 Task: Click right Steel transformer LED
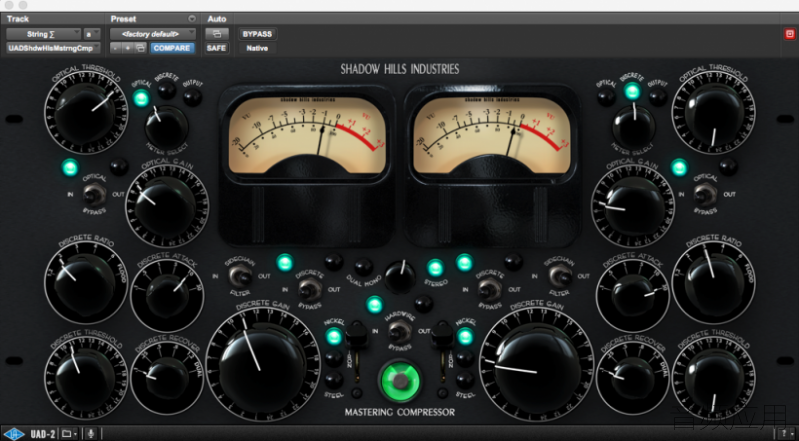465,380
